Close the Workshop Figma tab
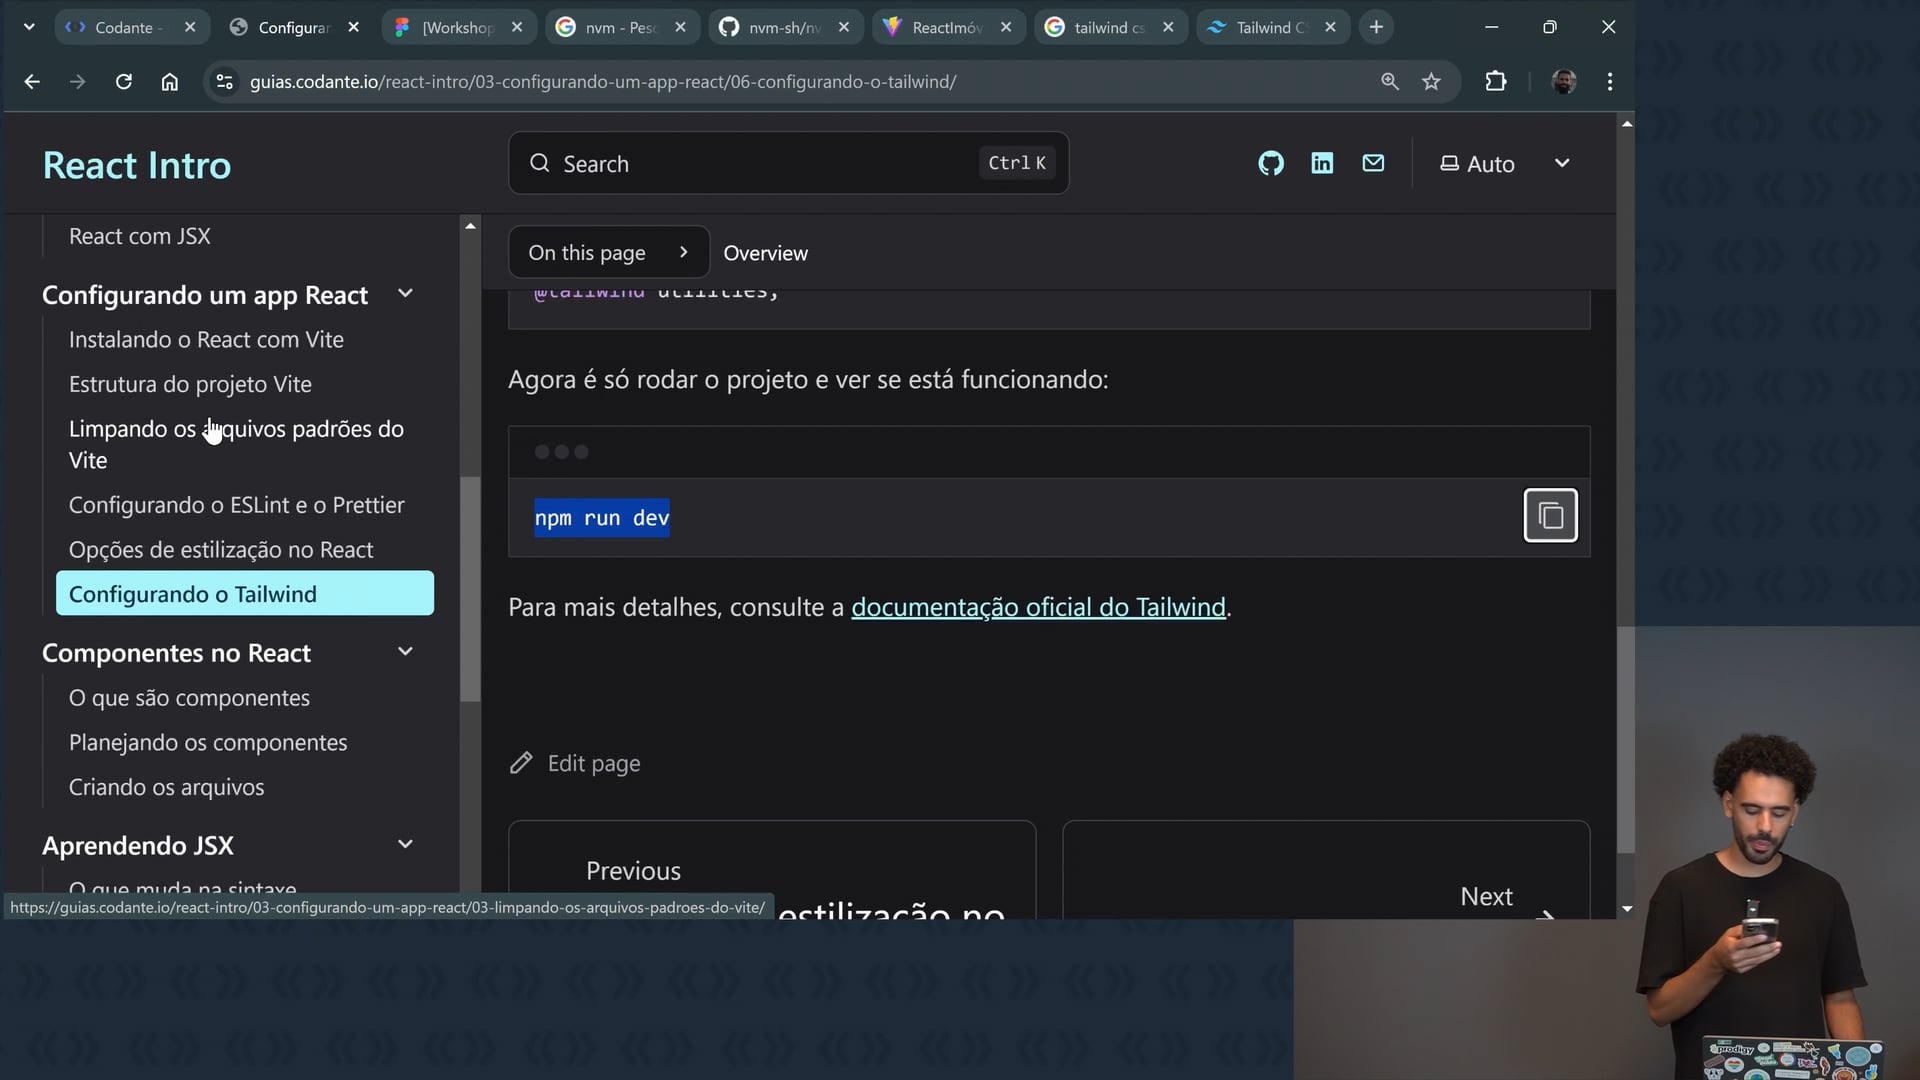This screenshot has width=1920, height=1080. [x=517, y=27]
